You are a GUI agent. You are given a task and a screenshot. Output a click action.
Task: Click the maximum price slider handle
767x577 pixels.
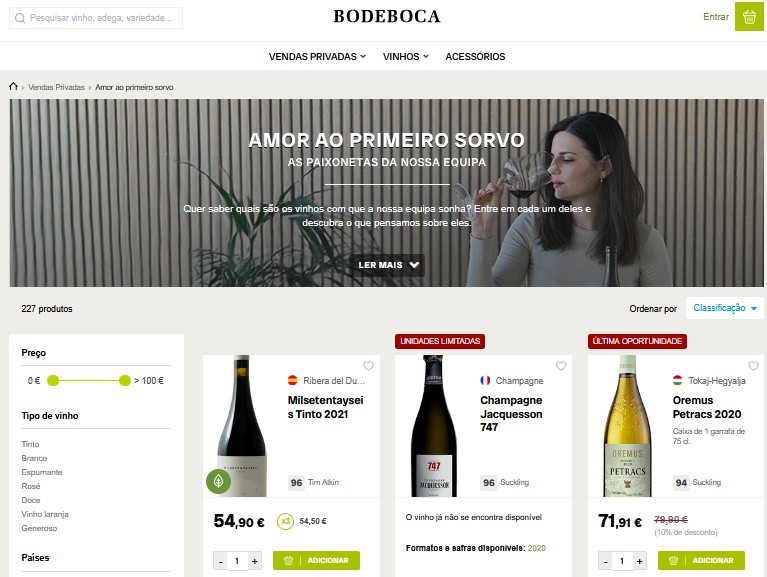click(x=125, y=380)
